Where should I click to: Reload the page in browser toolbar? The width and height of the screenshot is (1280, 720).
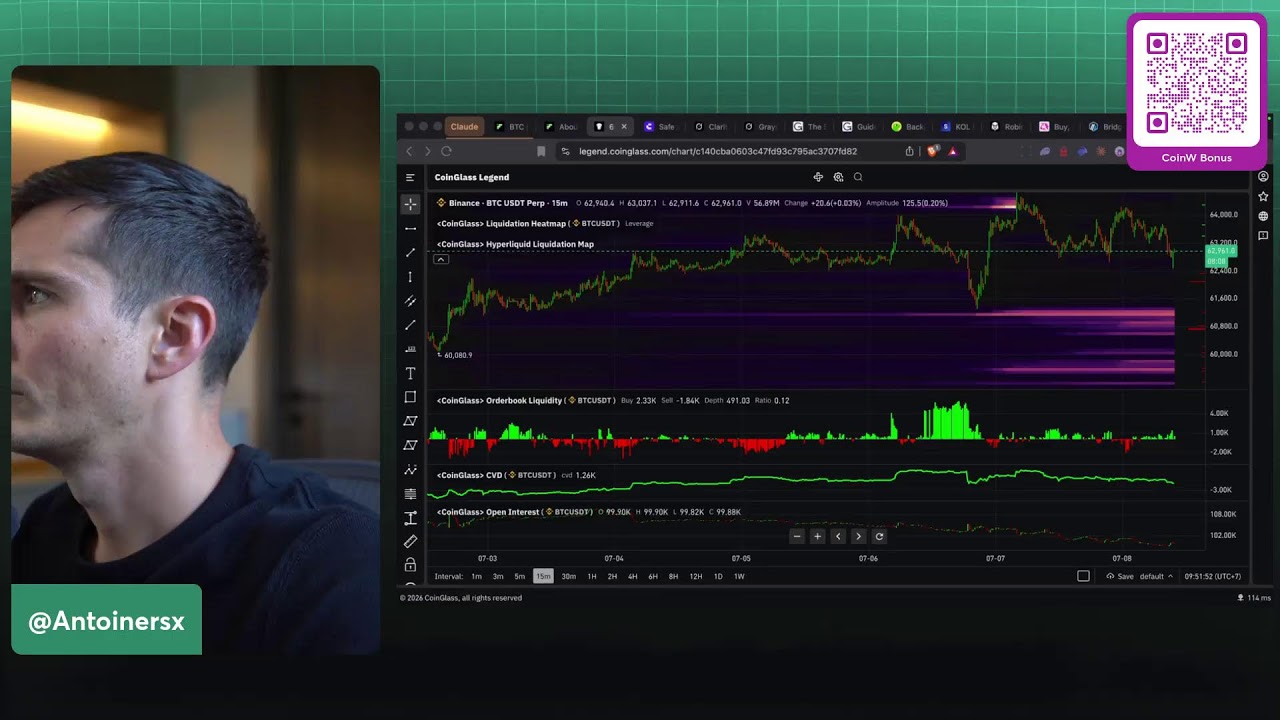(x=446, y=151)
